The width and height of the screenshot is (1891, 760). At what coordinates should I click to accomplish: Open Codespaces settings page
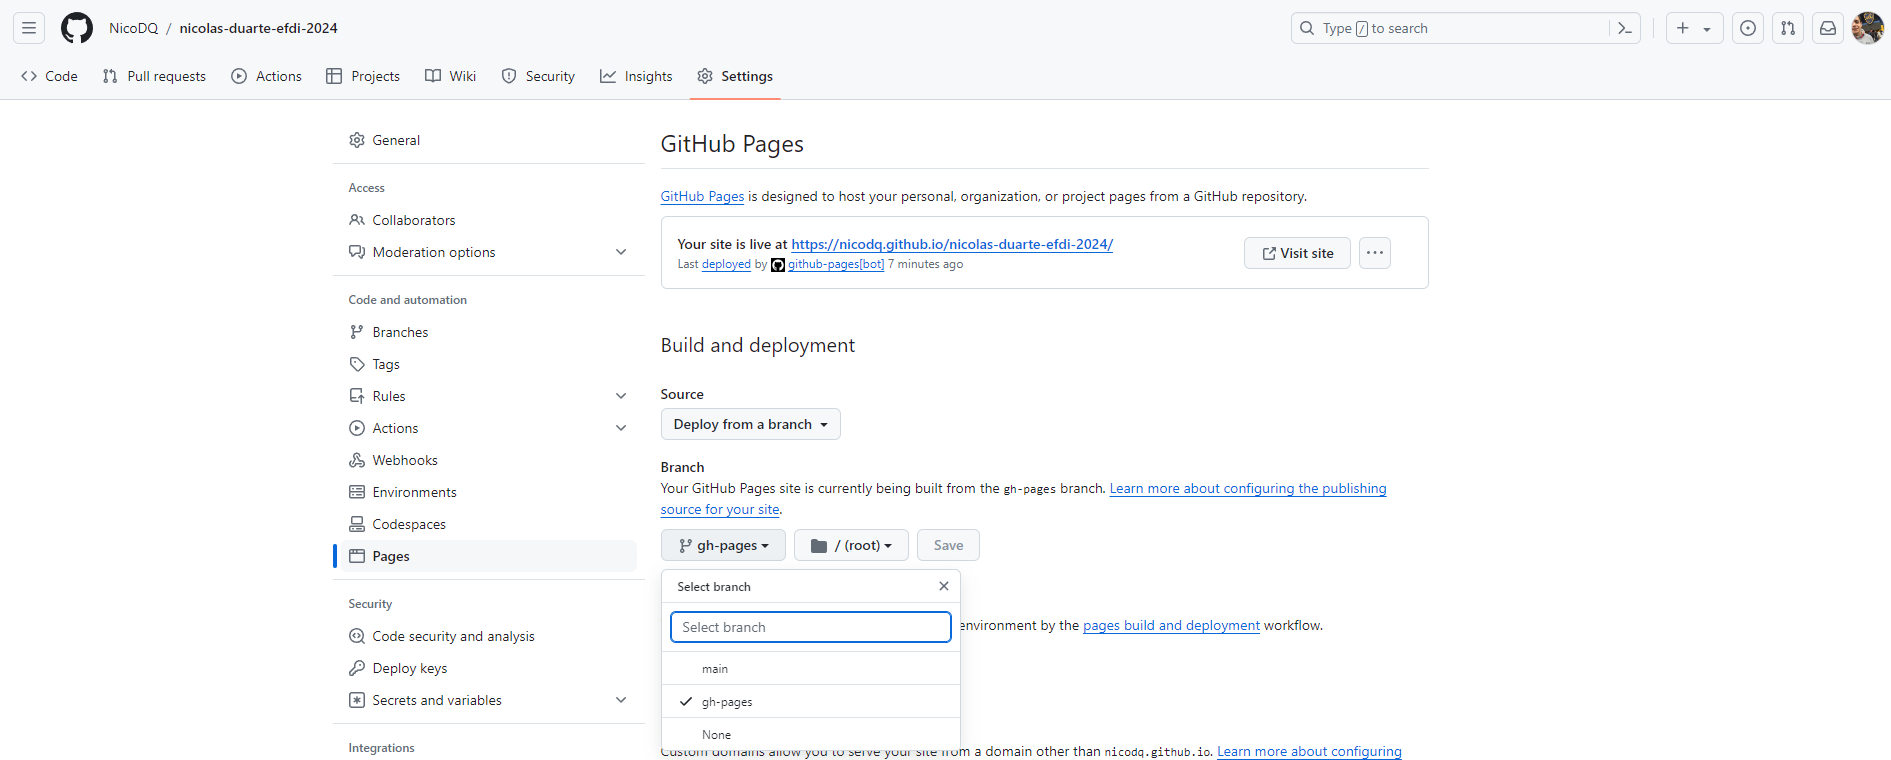coord(489,524)
